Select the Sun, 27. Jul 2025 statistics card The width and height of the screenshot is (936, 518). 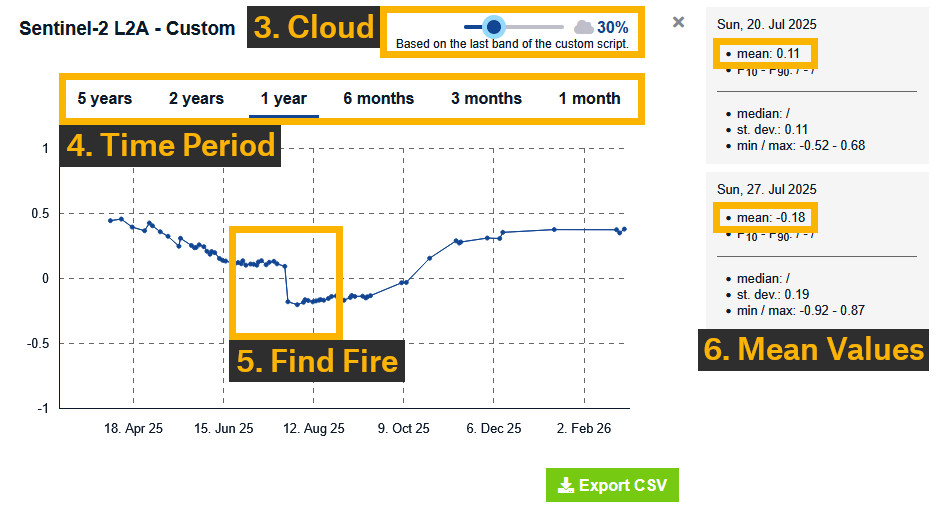pyautogui.click(x=817, y=249)
